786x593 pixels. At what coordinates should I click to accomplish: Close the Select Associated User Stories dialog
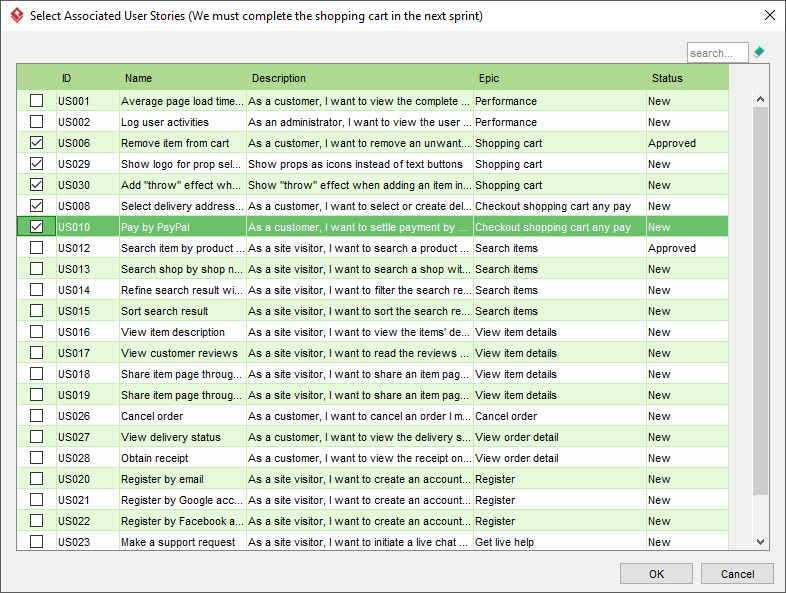(x=770, y=15)
